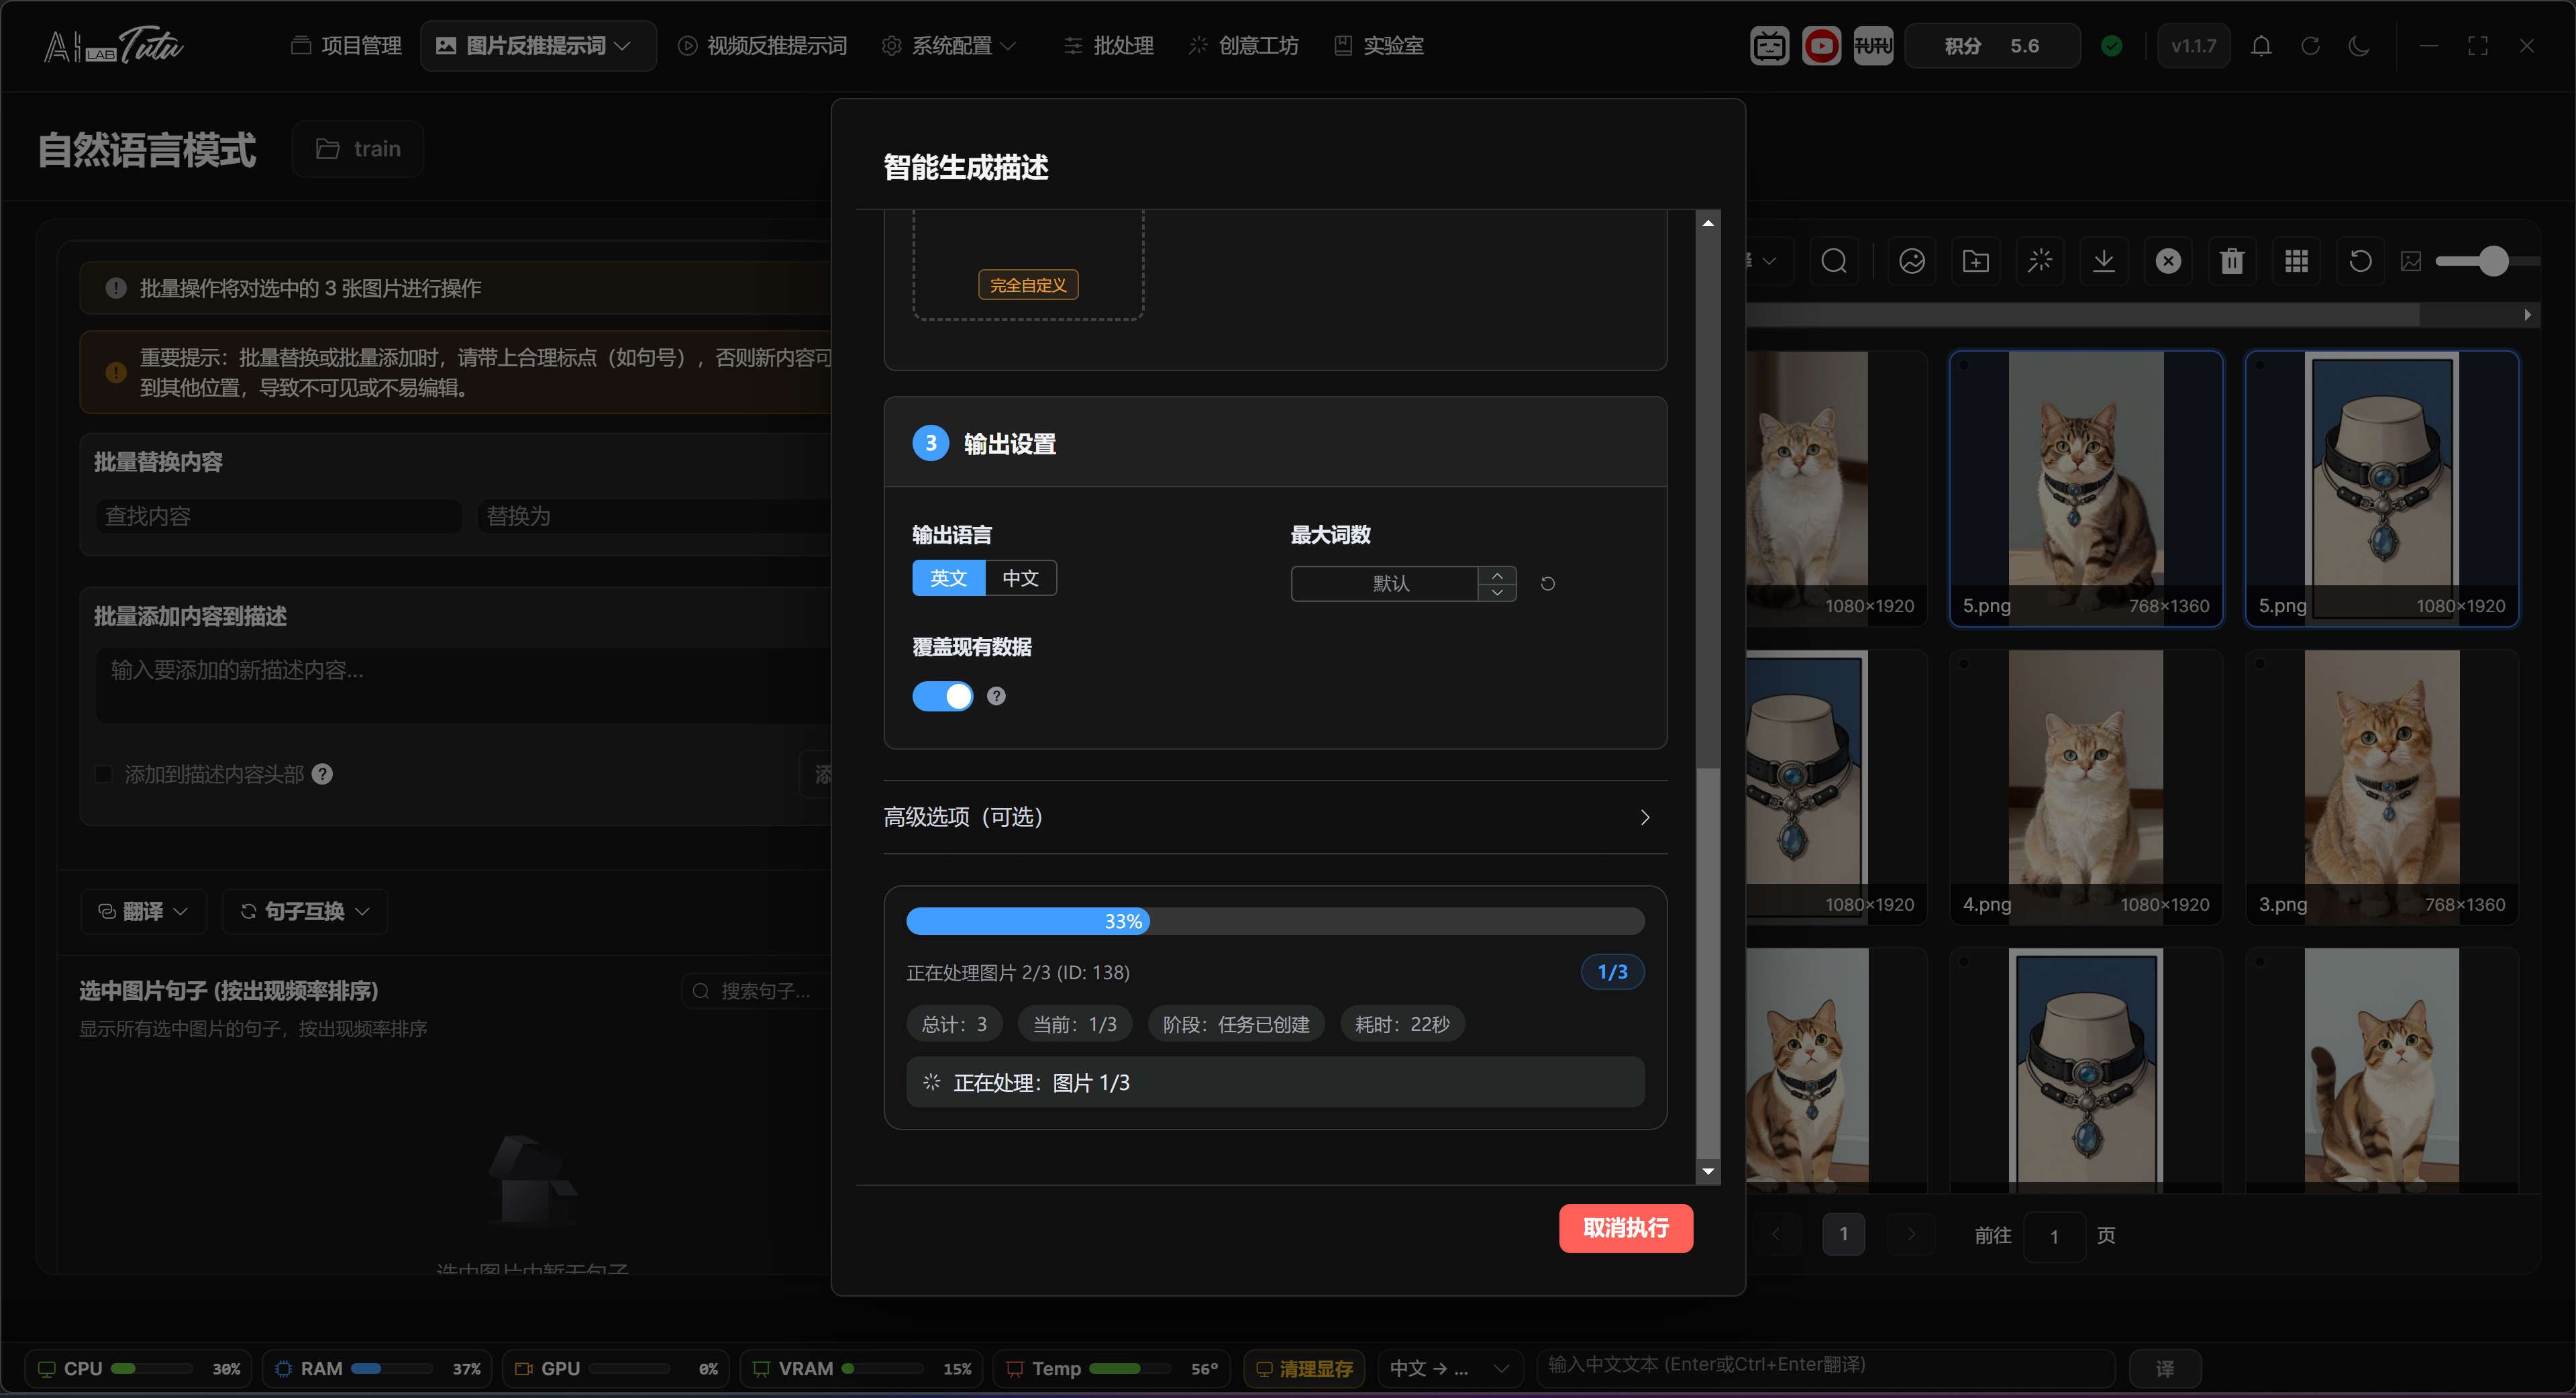Image resolution: width=2576 pixels, height=1398 pixels.
Task: Reset the max word count value
Action: click(1548, 584)
